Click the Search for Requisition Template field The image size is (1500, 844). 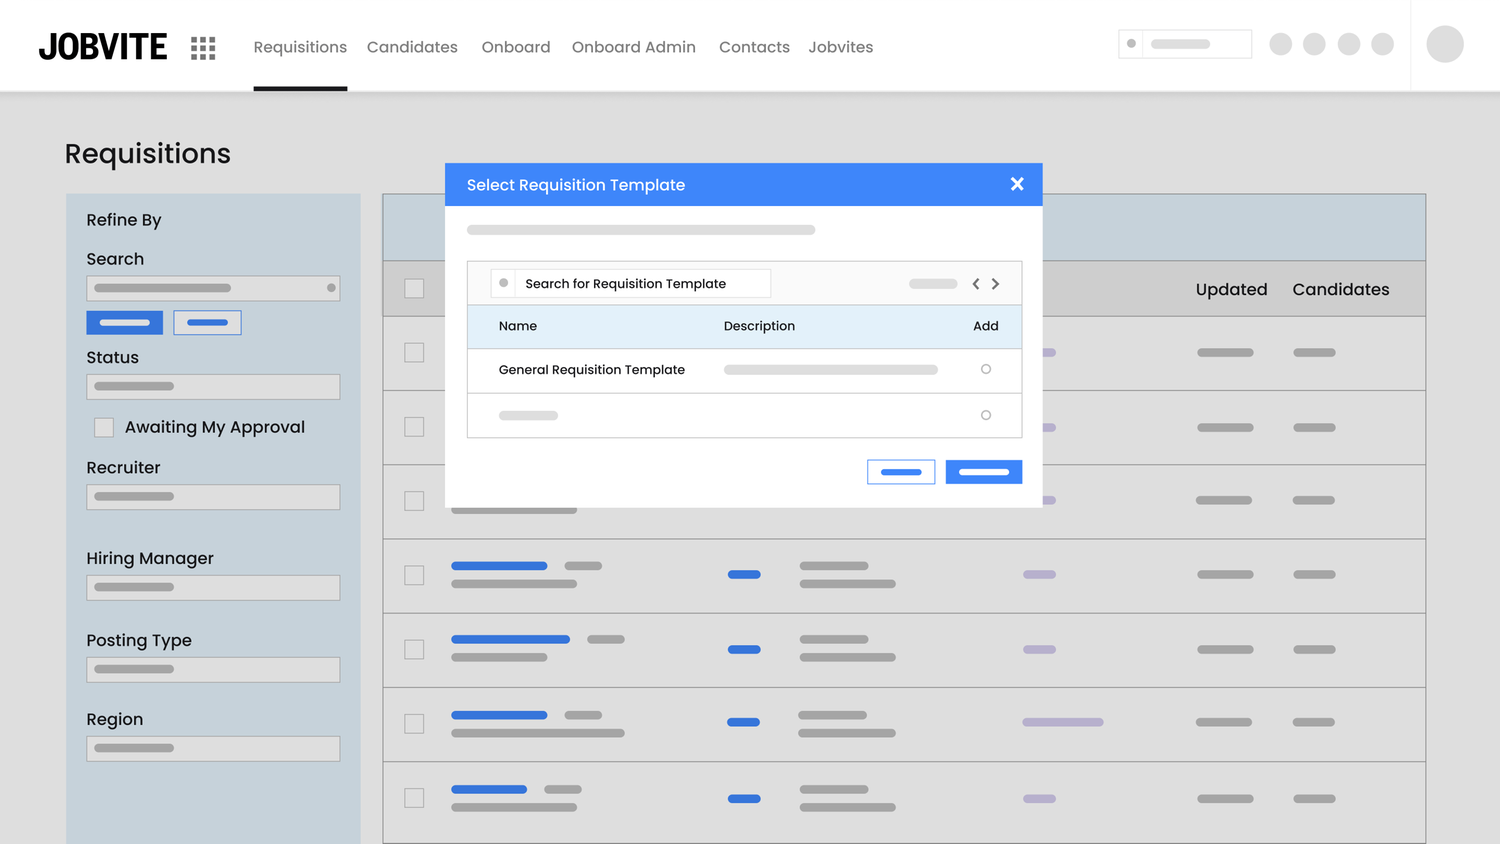[631, 283]
